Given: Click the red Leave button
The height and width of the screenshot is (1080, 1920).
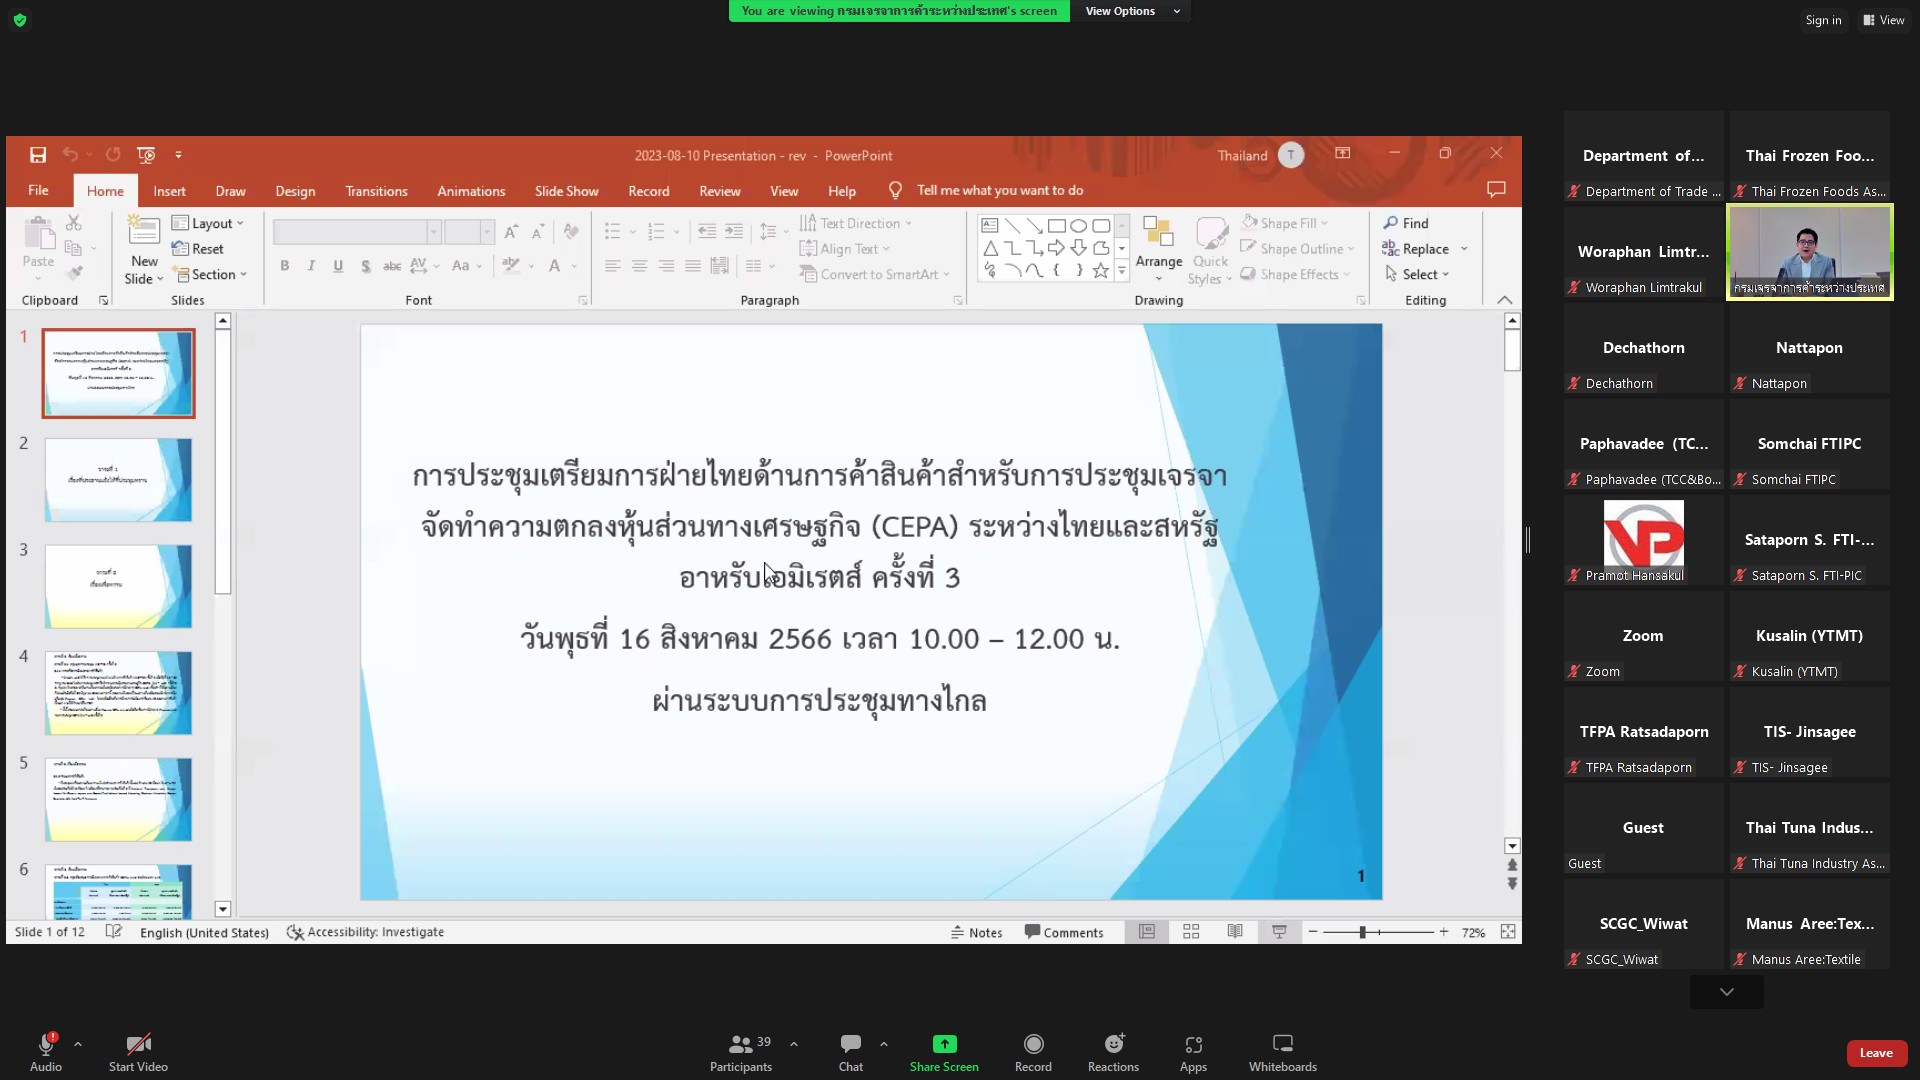Looking at the screenshot, I should coord(1875,1053).
